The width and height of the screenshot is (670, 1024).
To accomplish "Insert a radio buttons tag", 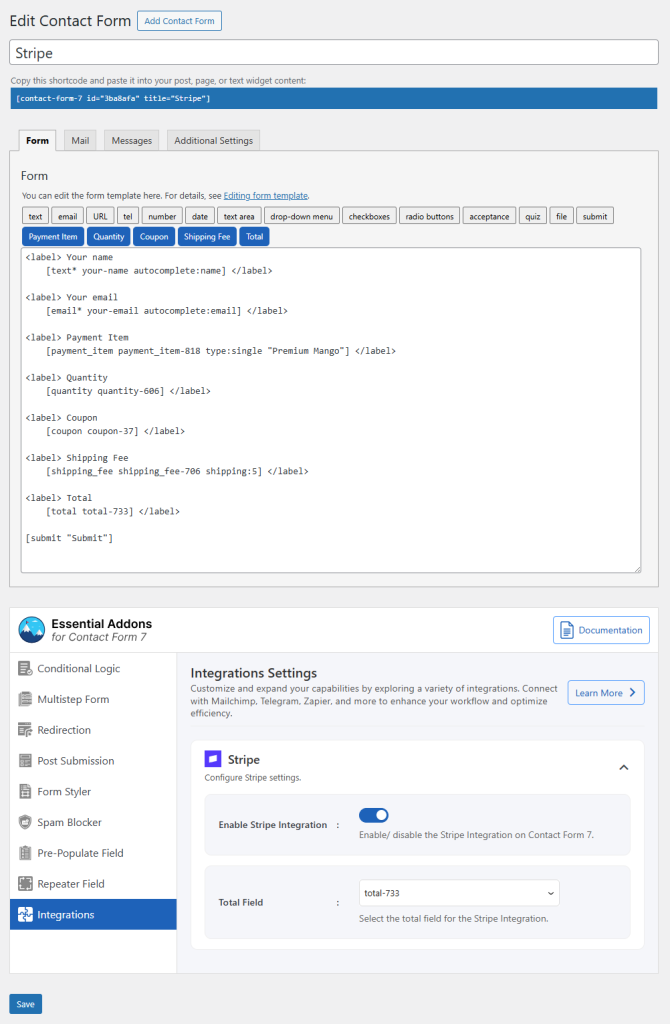I will [x=430, y=216].
